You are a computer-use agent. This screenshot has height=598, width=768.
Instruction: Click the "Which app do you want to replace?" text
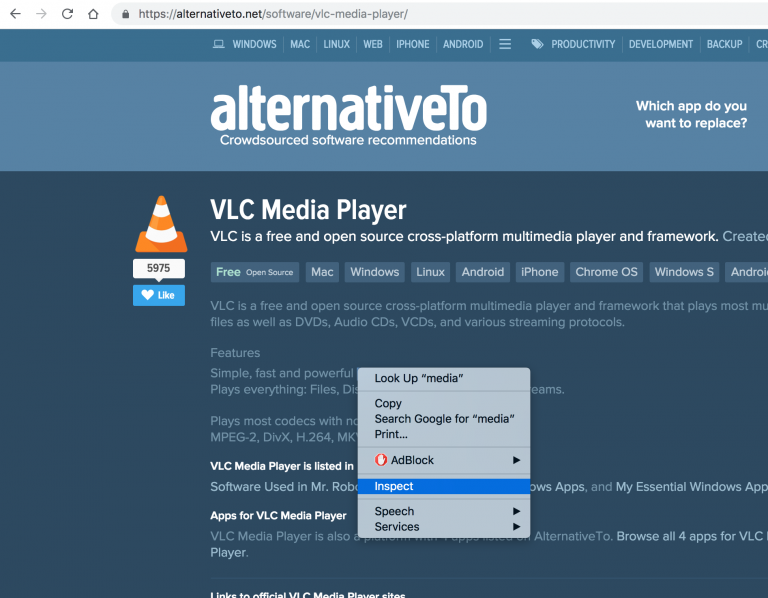coord(691,114)
